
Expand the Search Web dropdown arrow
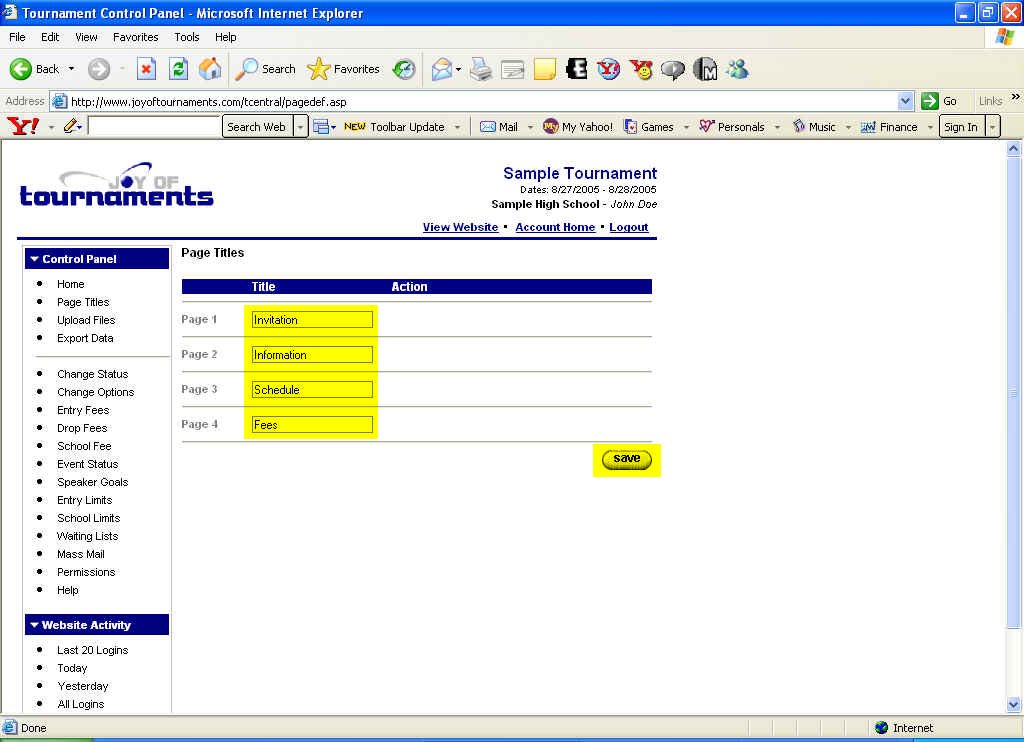(300, 127)
